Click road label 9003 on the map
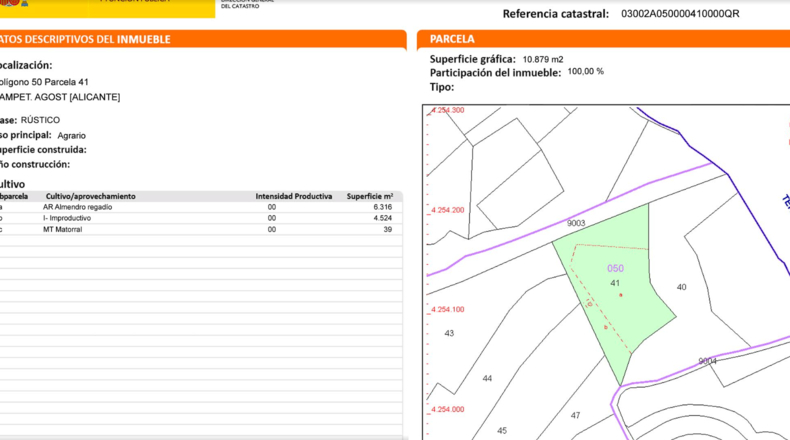 576,223
